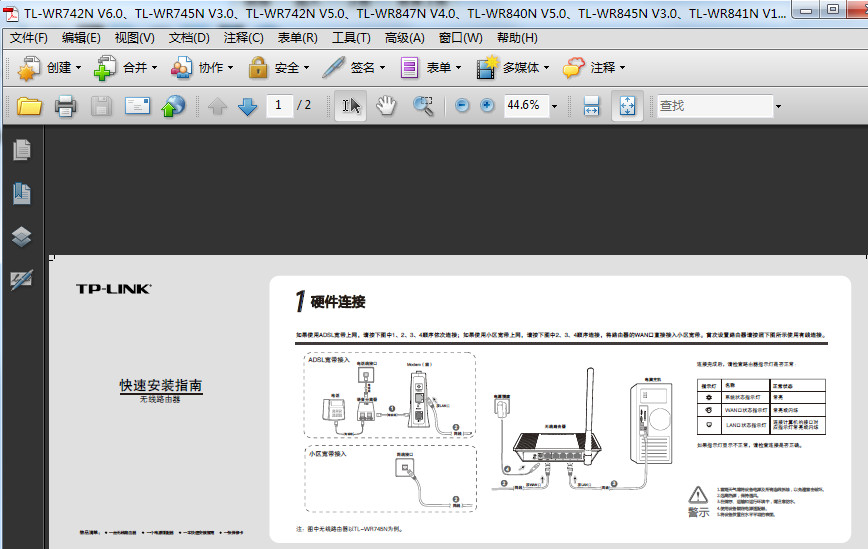
Task: Toggle the Fit Width scrolling mode
Action: pos(591,105)
